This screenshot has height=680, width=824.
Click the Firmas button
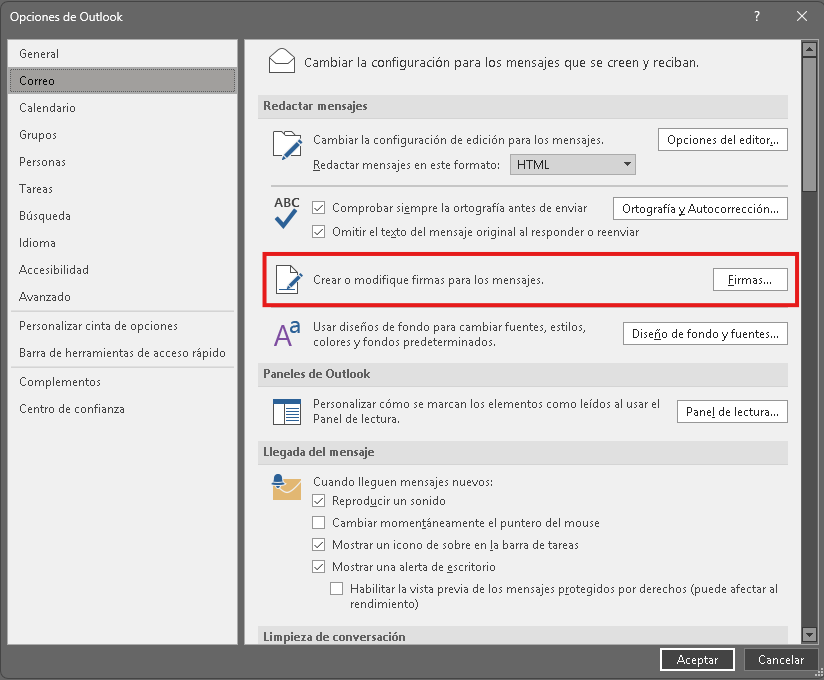pos(750,280)
